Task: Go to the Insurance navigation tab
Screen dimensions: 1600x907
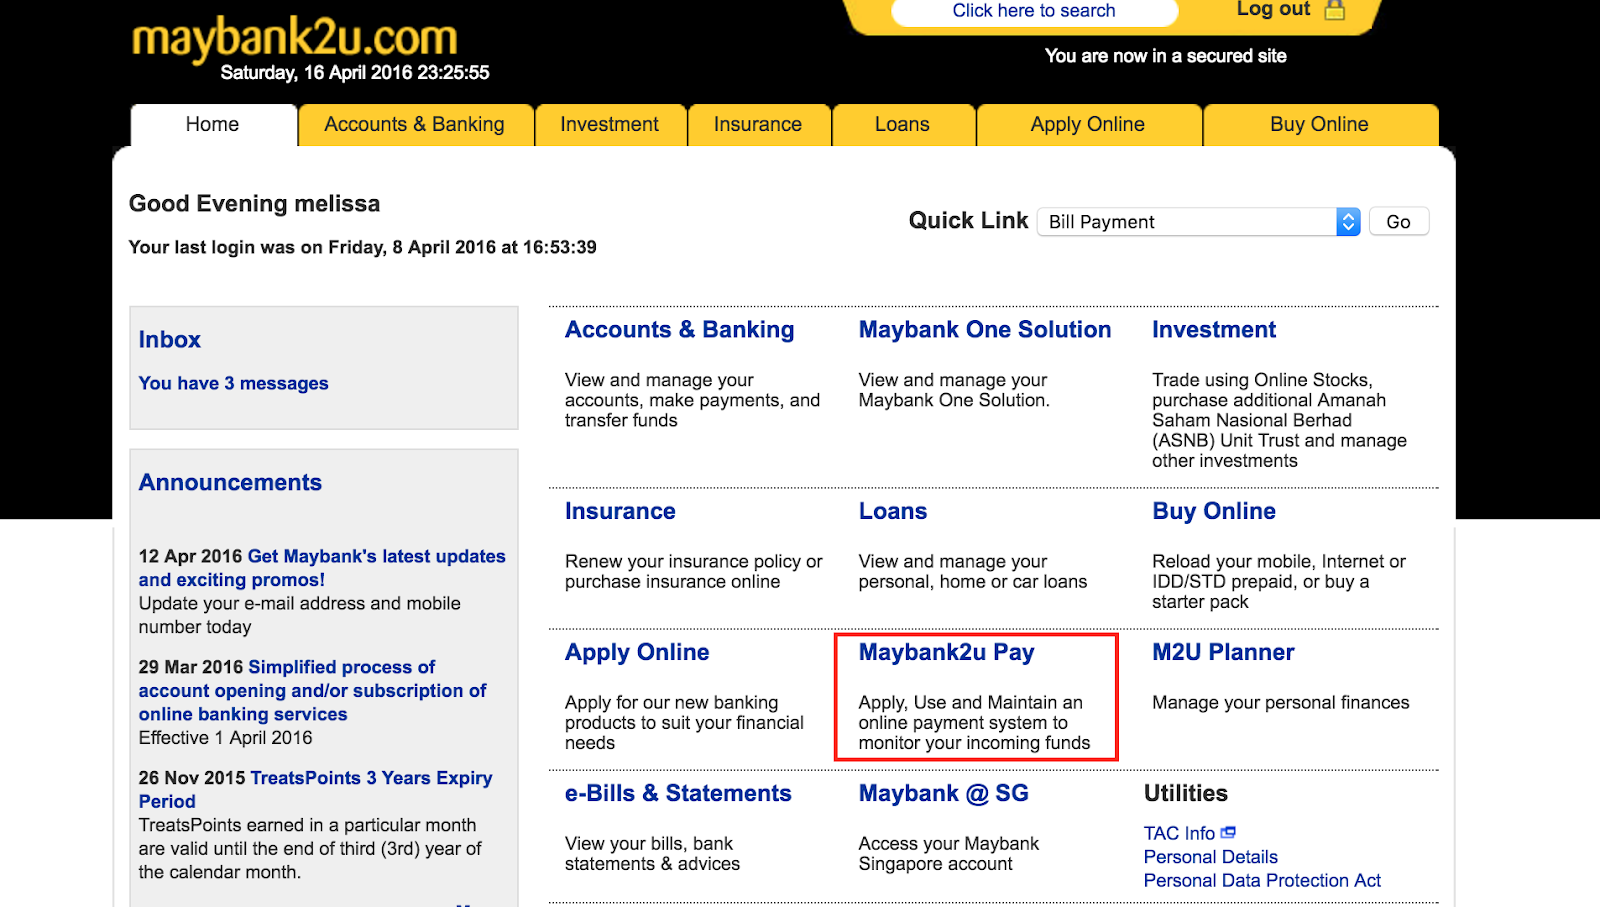Action: pos(758,125)
